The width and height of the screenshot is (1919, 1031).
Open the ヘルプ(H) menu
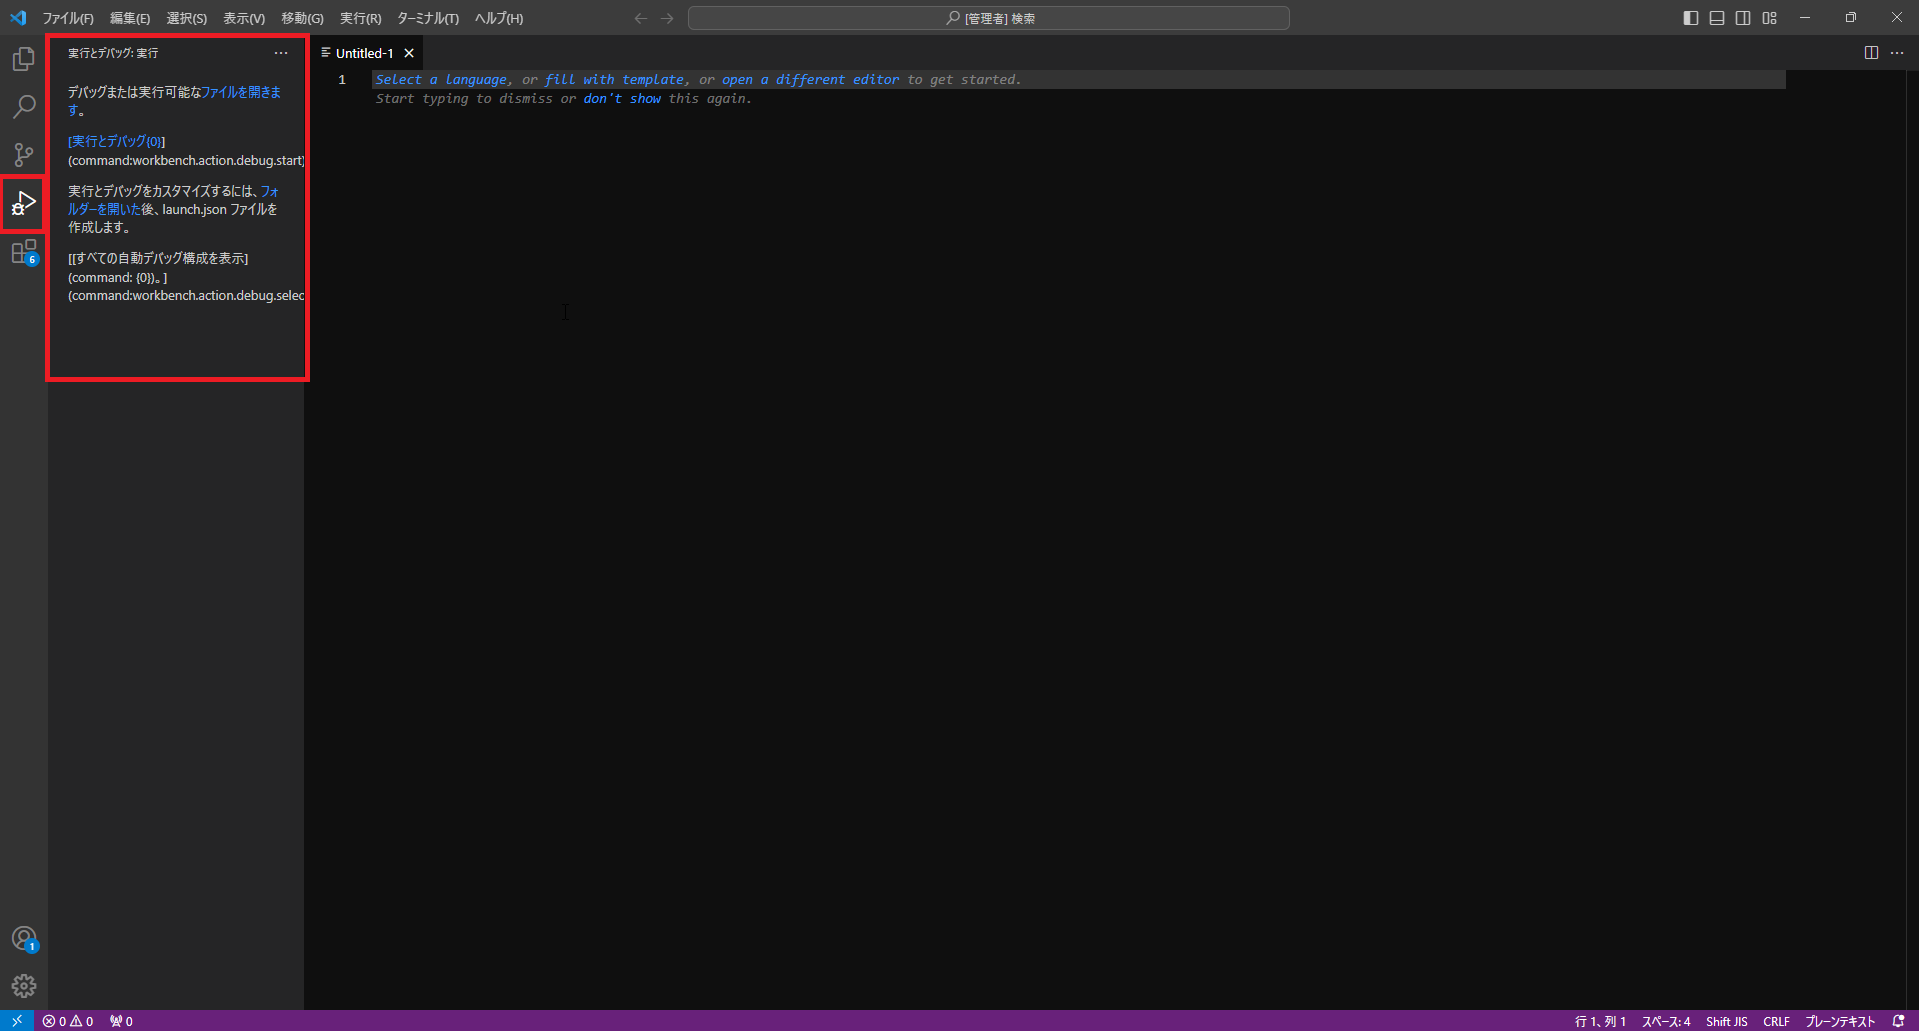tap(499, 18)
